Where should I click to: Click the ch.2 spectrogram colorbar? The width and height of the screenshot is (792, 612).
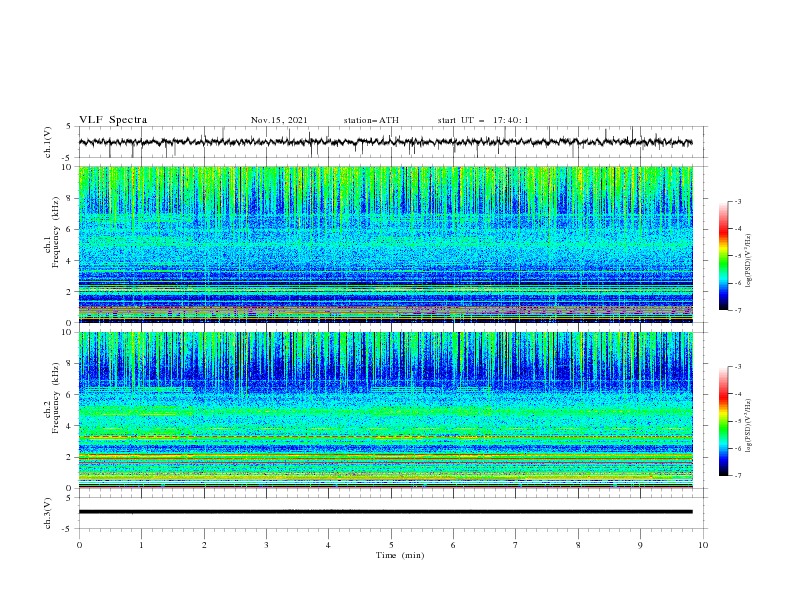pyautogui.click(x=724, y=421)
